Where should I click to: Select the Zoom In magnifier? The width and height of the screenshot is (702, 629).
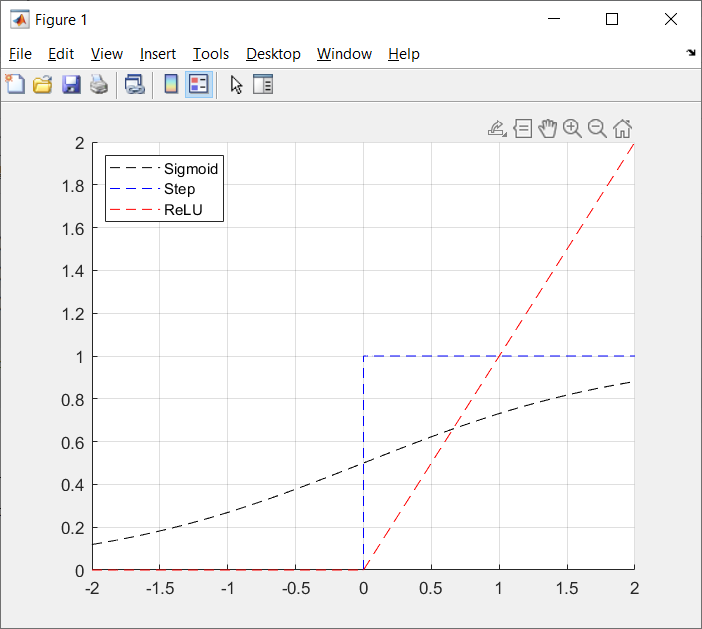click(x=572, y=129)
